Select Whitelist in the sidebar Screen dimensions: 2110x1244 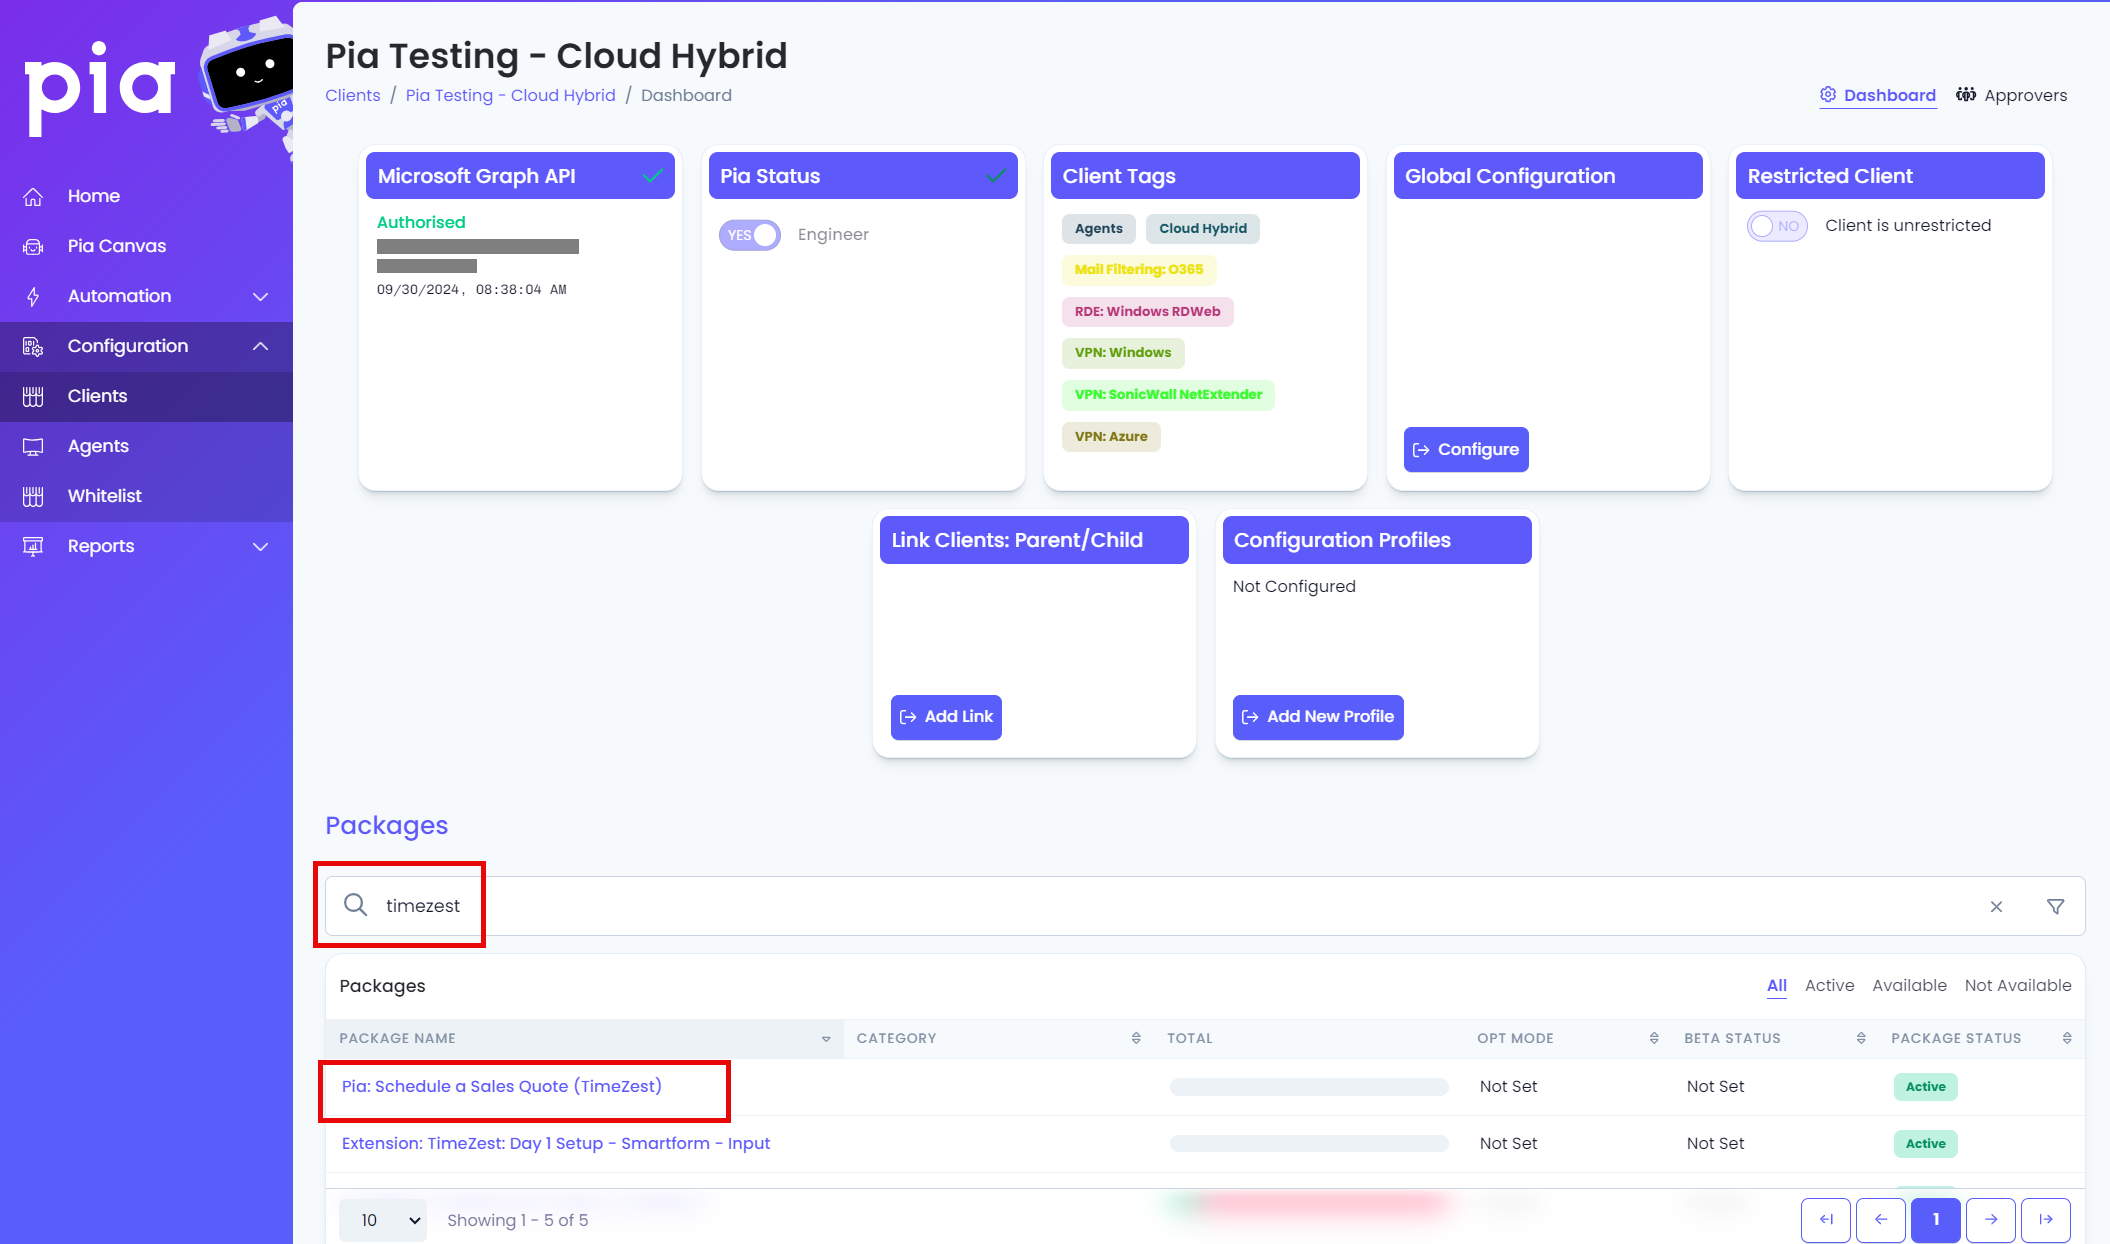(146, 497)
